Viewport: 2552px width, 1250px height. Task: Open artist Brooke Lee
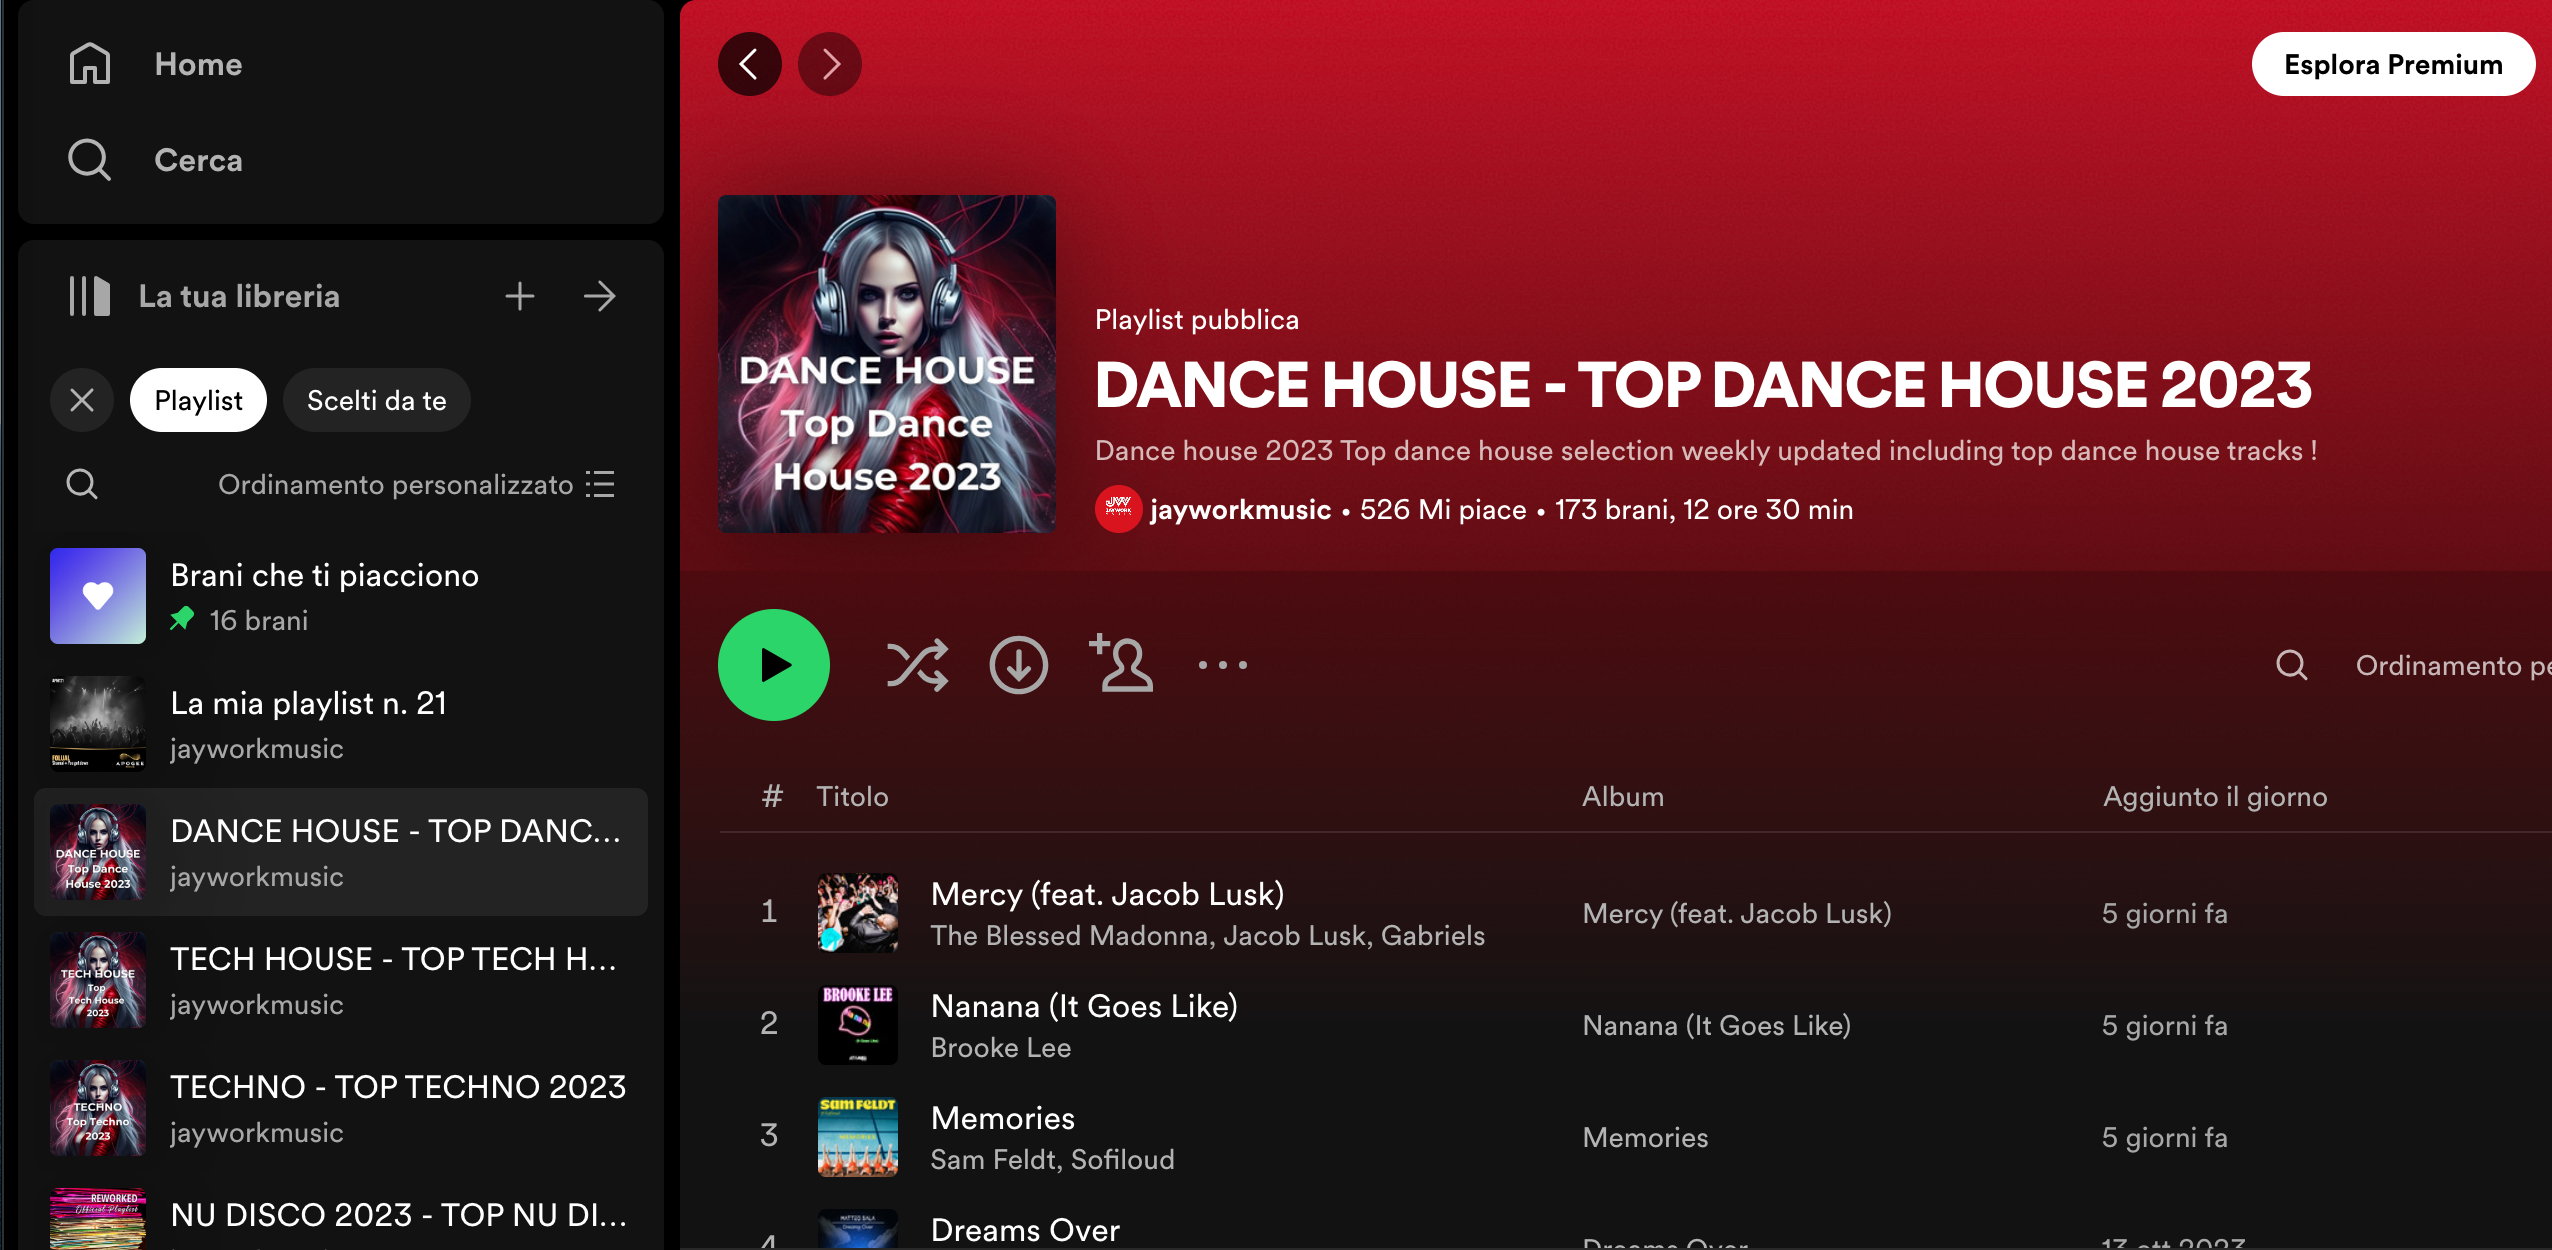coord(1001,1048)
